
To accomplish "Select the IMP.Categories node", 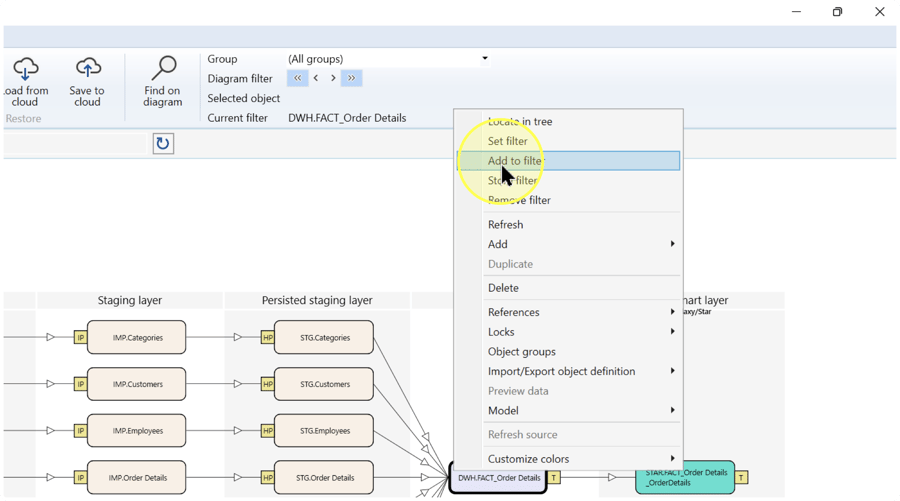I will tap(137, 337).
